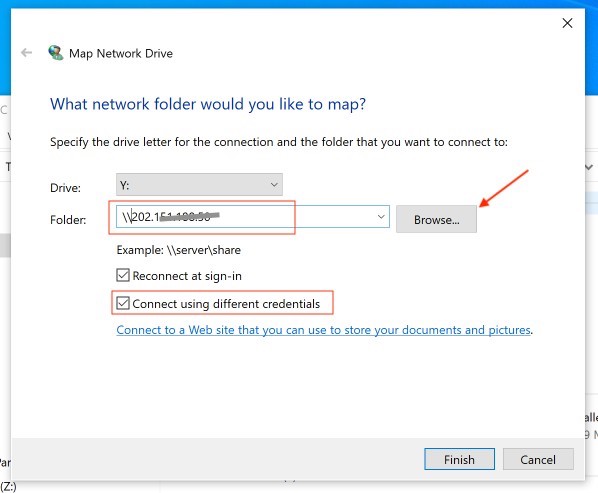The height and width of the screenshot is (493, 598).
Task: Click the 'What network folder' heading
Action: click(208, 104)
